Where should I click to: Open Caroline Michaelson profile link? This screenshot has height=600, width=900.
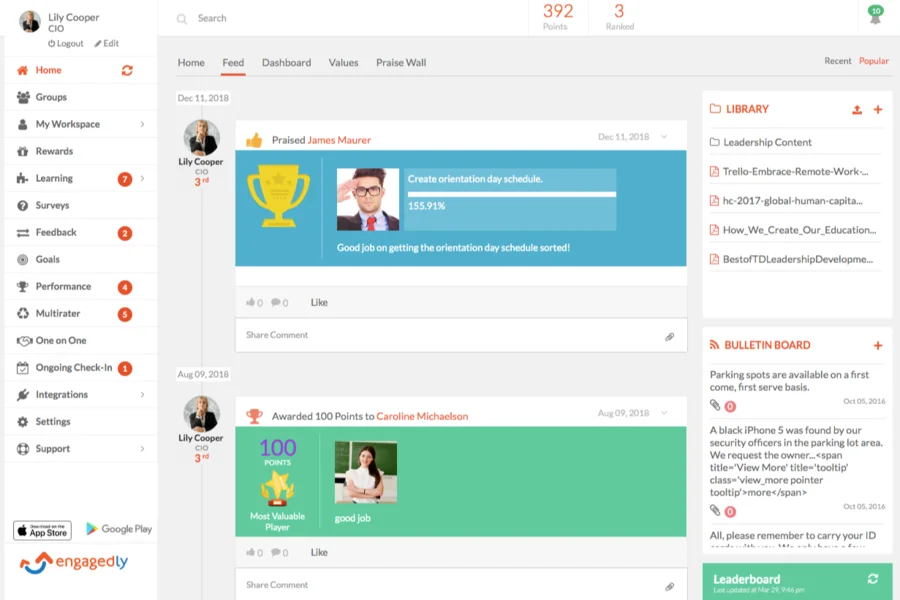coord(422,416)
